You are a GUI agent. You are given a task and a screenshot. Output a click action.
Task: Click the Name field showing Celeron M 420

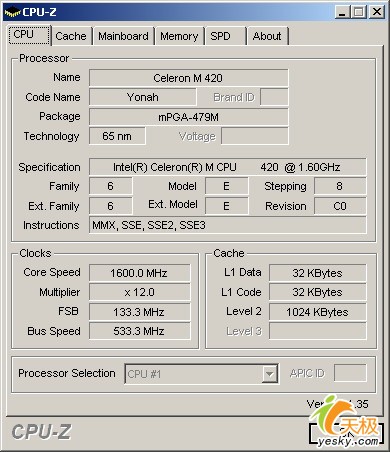click(x=189, y=78)
